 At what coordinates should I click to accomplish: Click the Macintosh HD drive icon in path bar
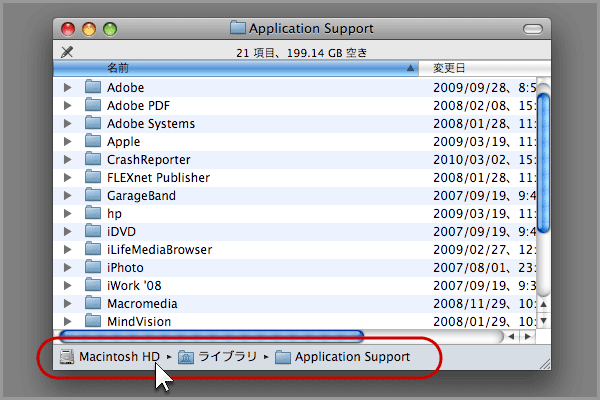point(67,357)
